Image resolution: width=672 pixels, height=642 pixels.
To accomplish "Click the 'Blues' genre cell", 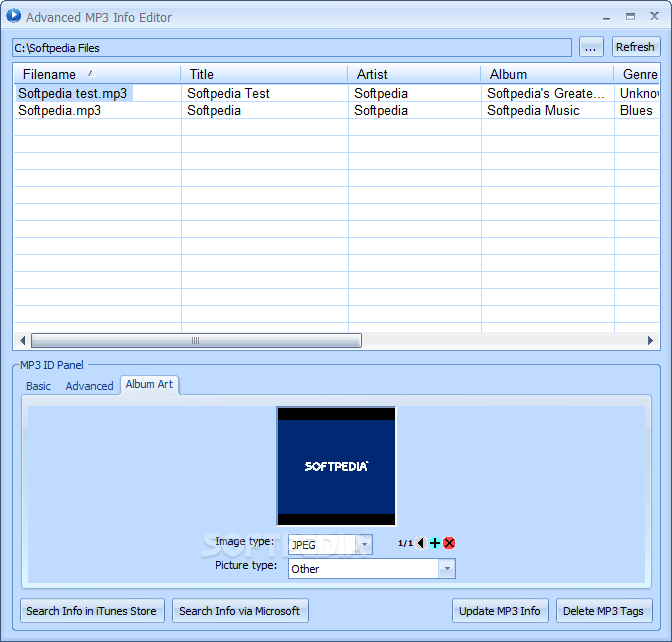I will (636, 111).
